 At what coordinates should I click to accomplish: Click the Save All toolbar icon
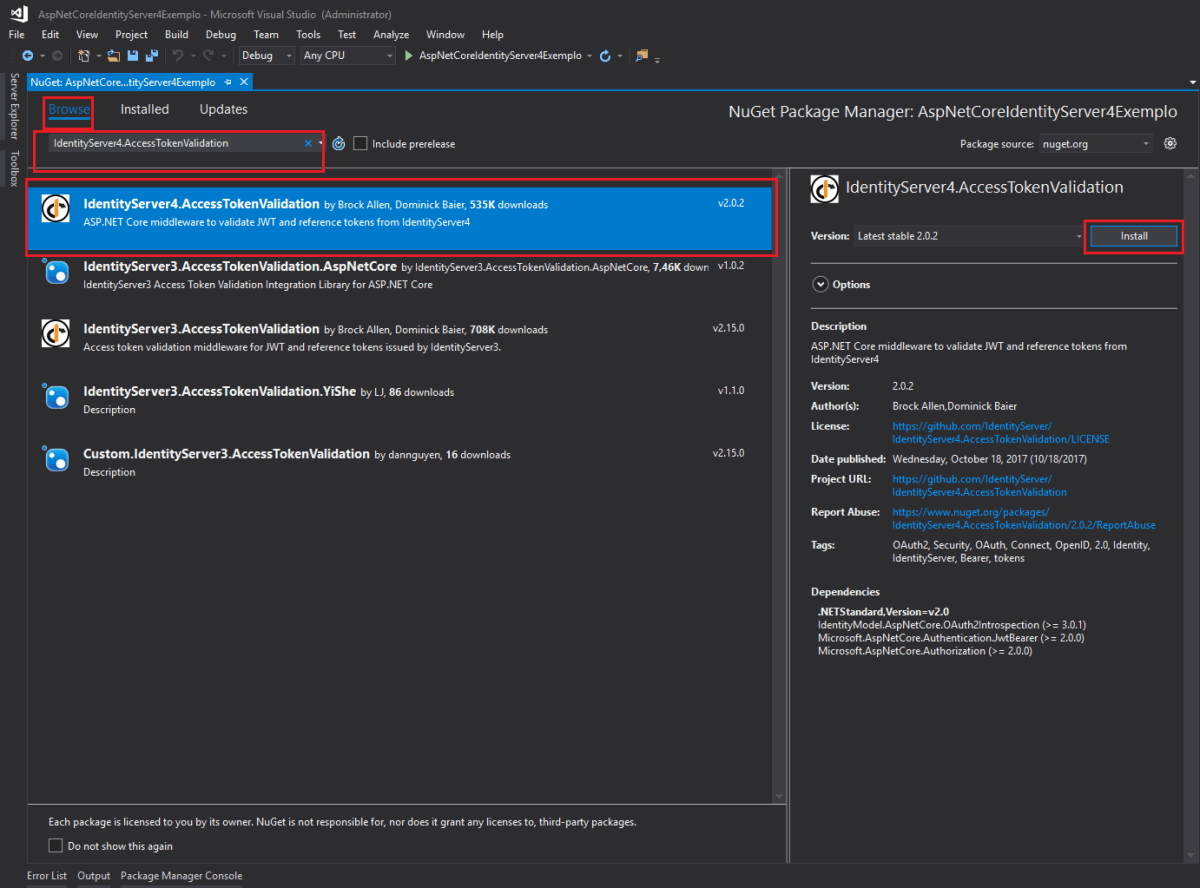[152, 56]
